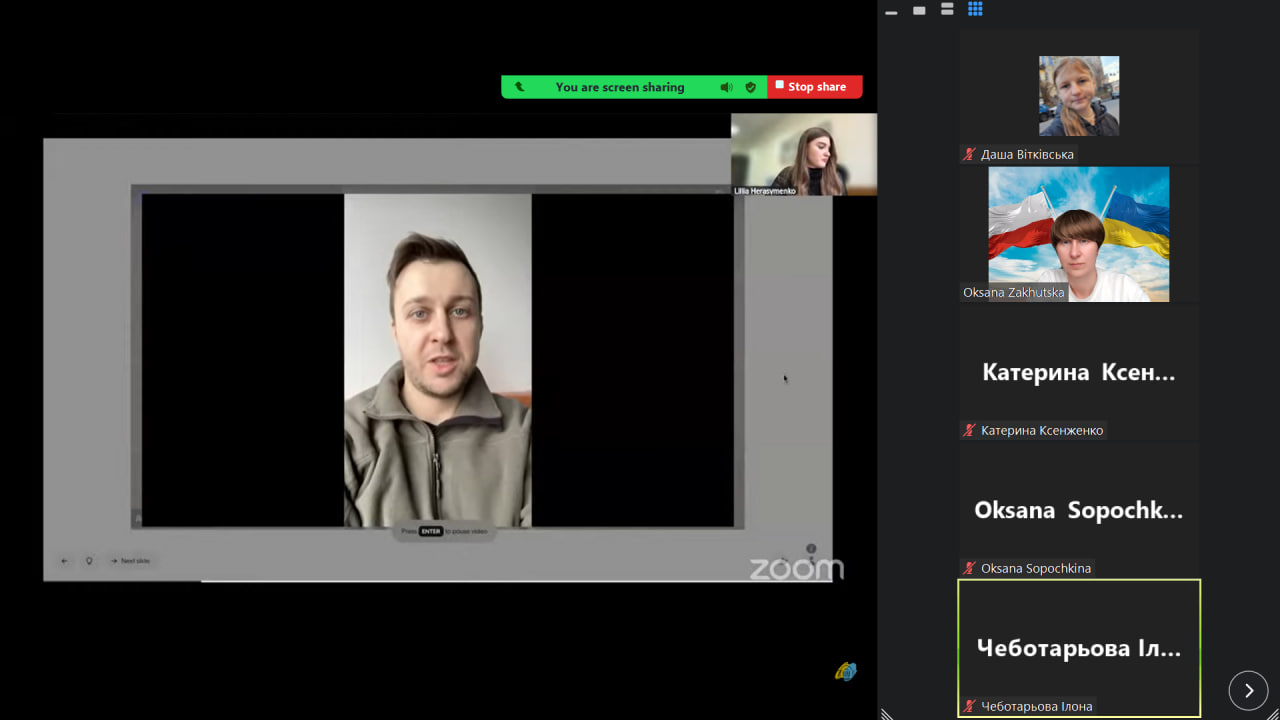Switch video panel to stacked strip view

(x=947, y=10)
